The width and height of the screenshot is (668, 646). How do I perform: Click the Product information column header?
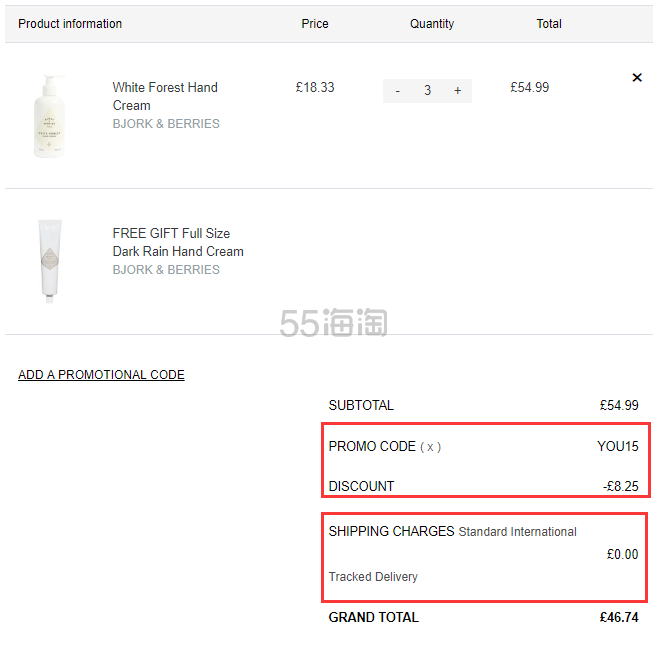coord(70,24)
